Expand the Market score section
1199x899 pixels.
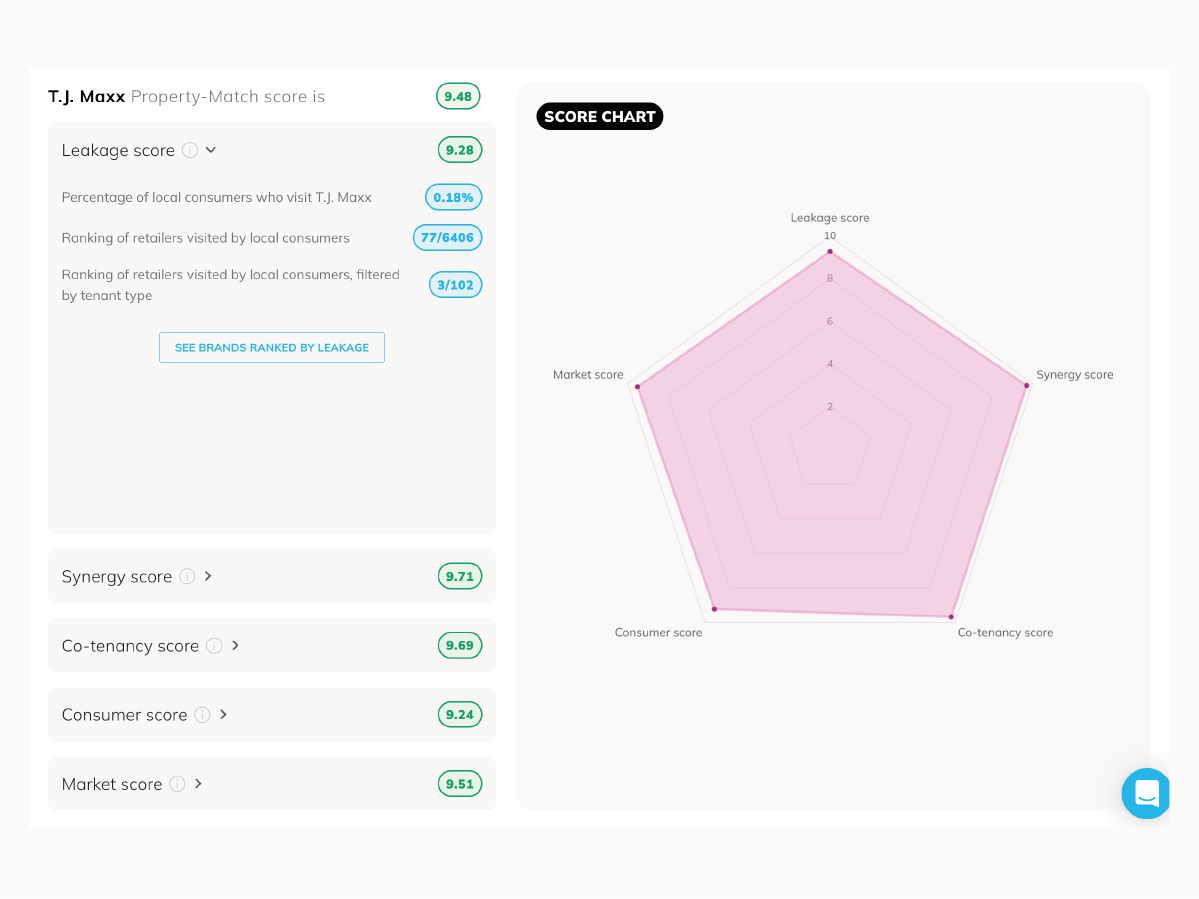pos(198,784)
